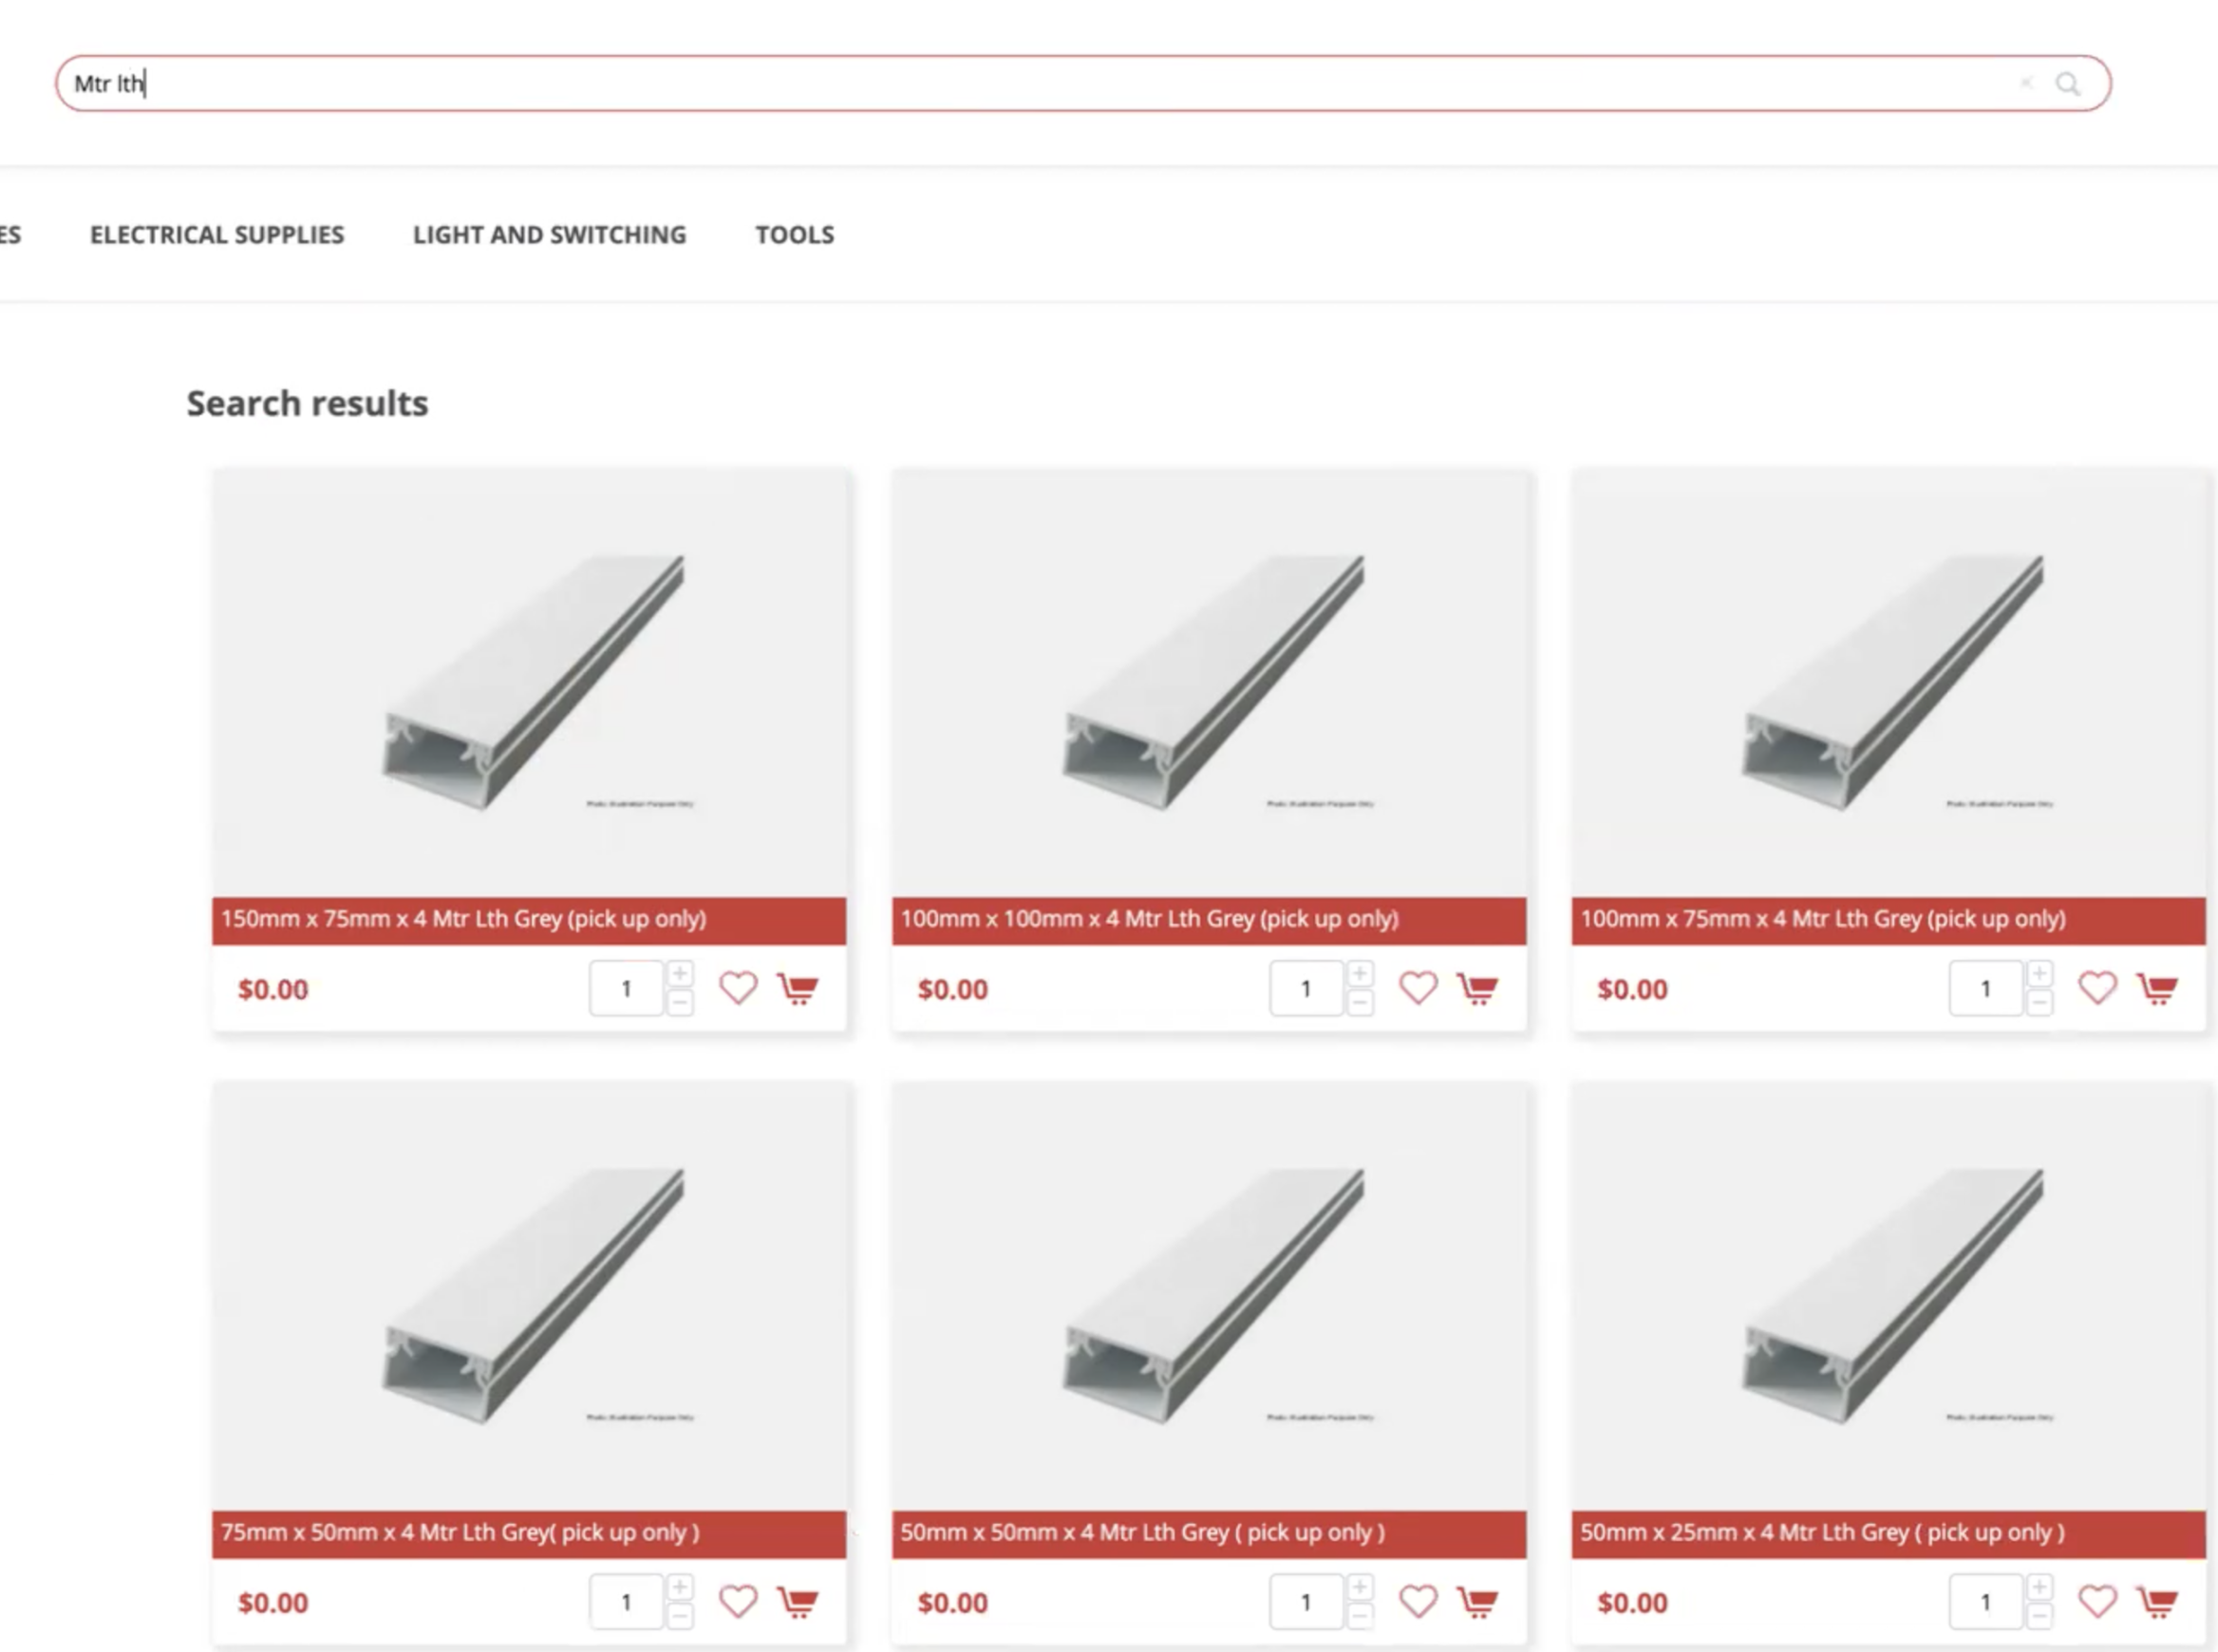The image size is (2218, 1652).
Task: Open 50mm x 25mm x 4 Mtr Lth product title
Action: pyautogui.click(x=1823, y=1533)
